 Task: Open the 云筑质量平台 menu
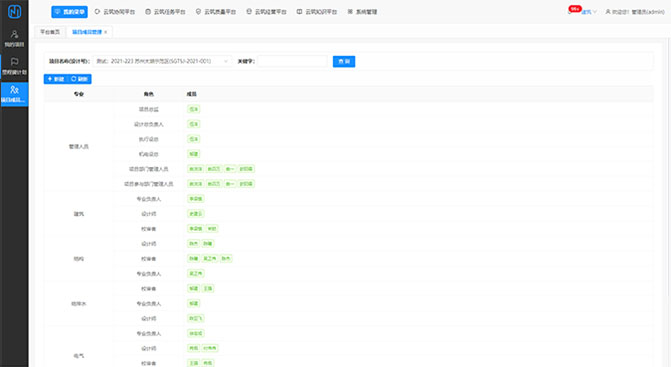coord(216,12)
